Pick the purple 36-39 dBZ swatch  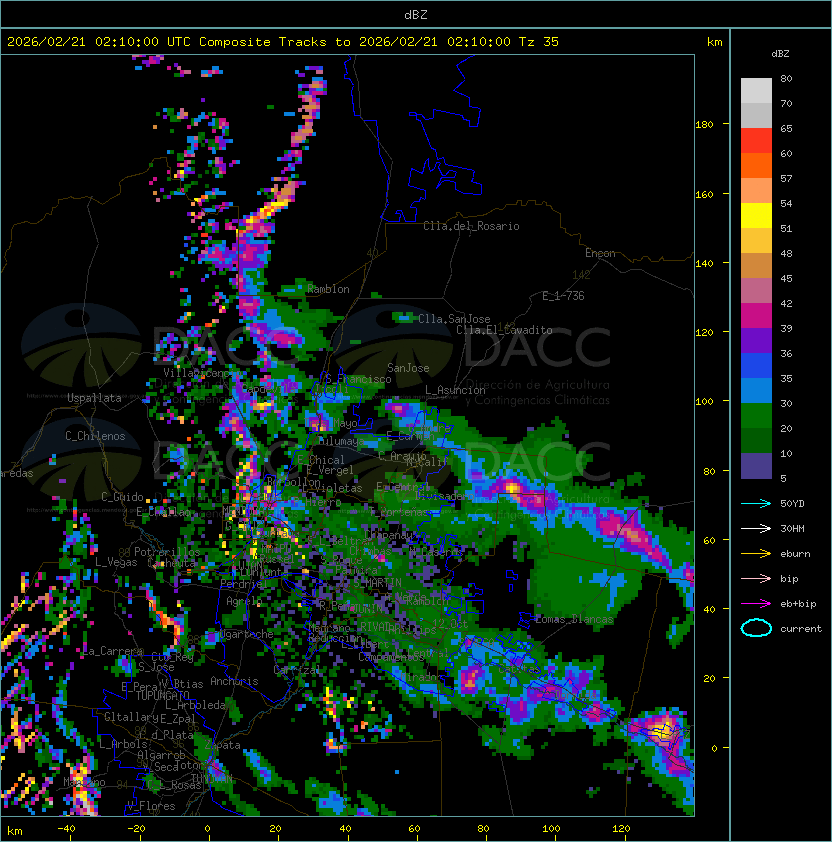point(756,340)
